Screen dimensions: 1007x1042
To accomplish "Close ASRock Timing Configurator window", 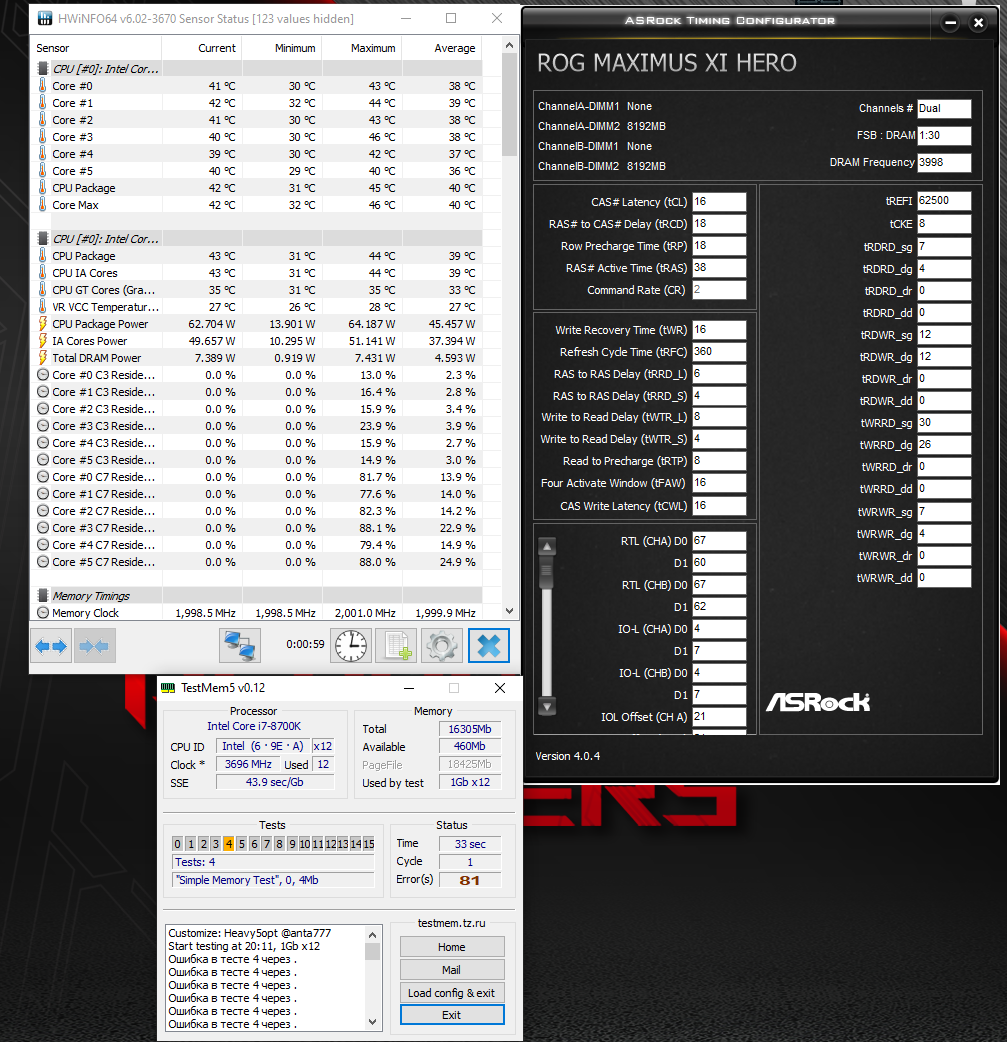I will (x=978, y=23).
